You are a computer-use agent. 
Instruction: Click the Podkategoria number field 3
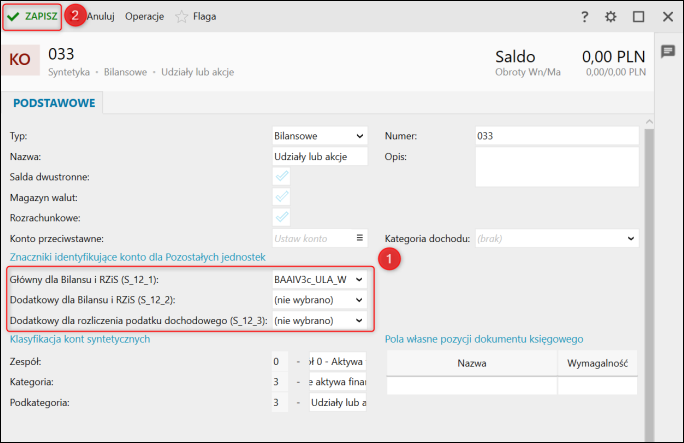(x=280, y=402)
